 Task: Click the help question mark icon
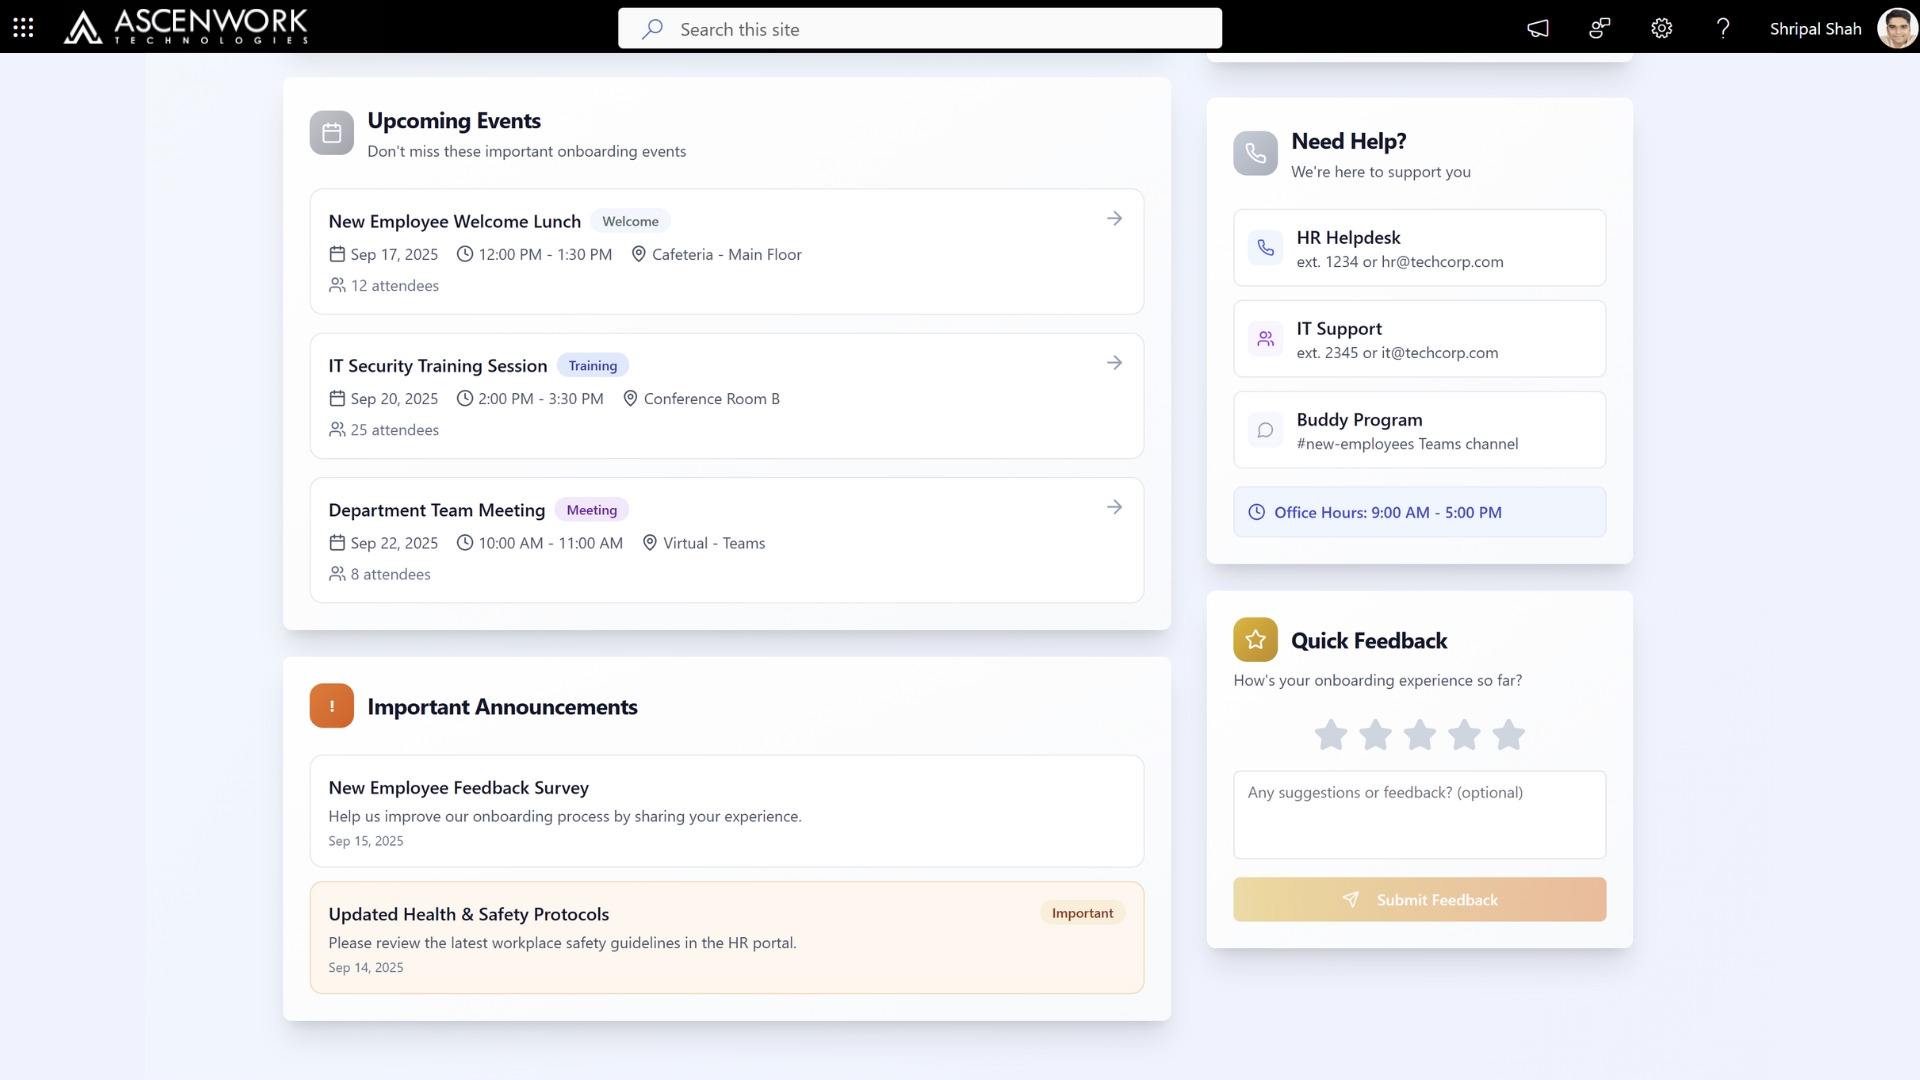(1722, 28)
